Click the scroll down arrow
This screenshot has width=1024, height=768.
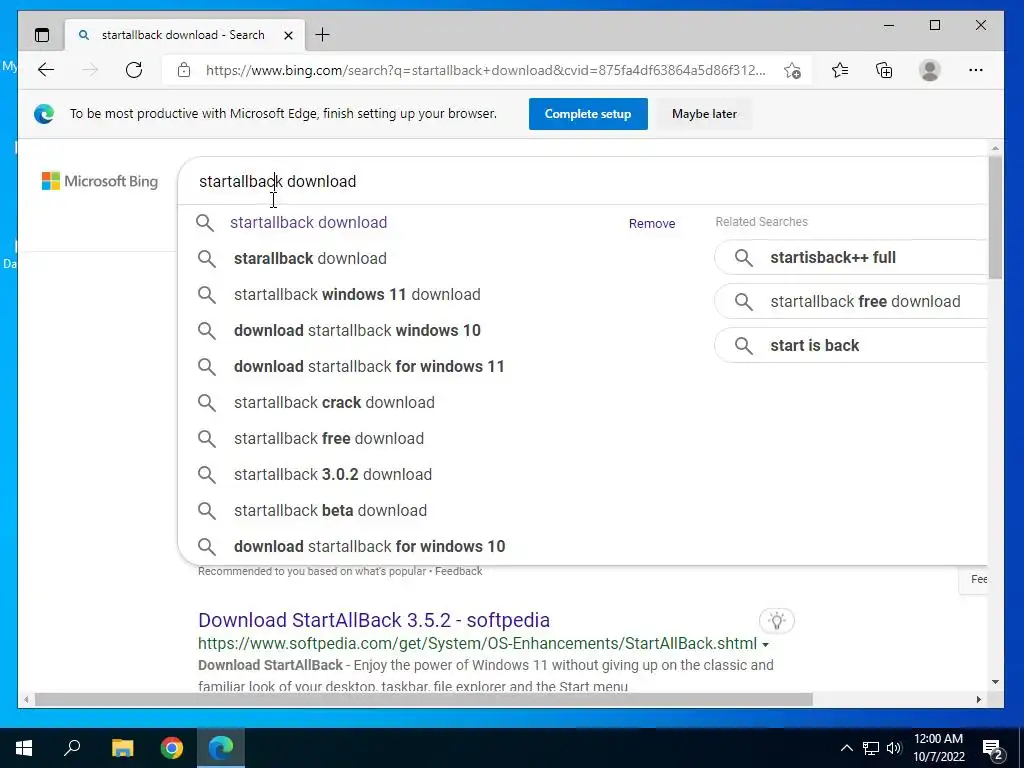[995, 682]
